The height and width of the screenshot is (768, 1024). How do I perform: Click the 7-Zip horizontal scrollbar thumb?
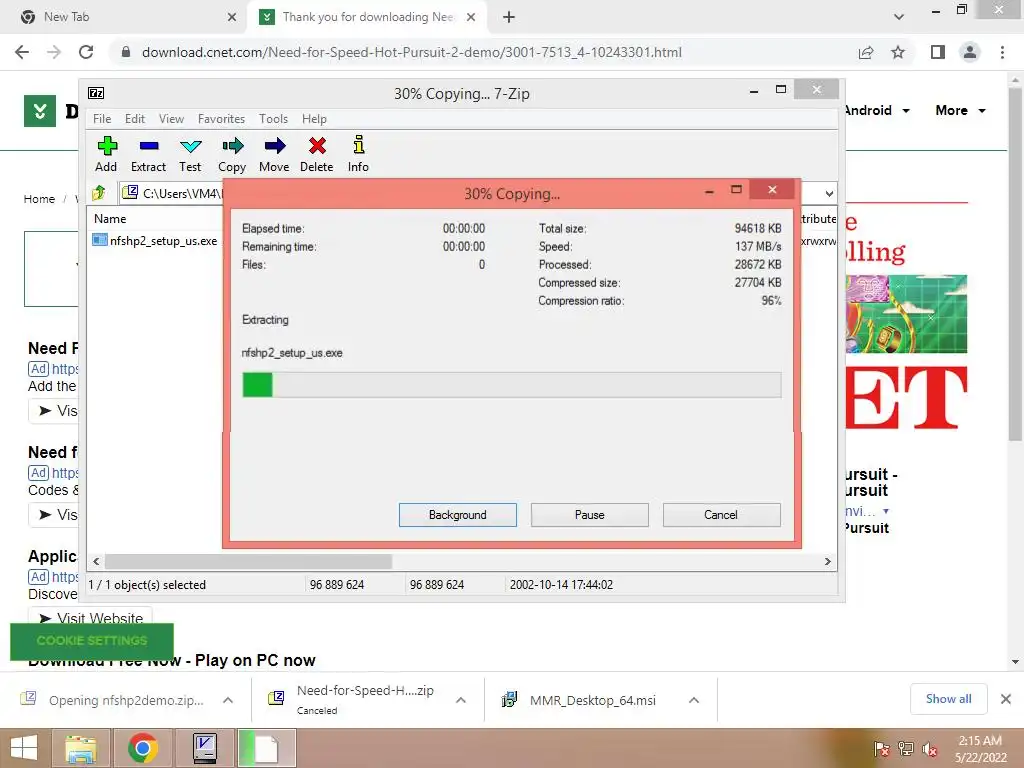tap(248, 562)
